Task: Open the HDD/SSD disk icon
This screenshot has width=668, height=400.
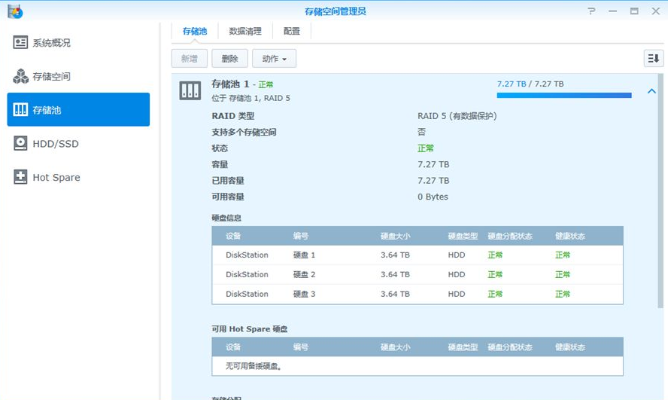Action: [x=20, y=143]
